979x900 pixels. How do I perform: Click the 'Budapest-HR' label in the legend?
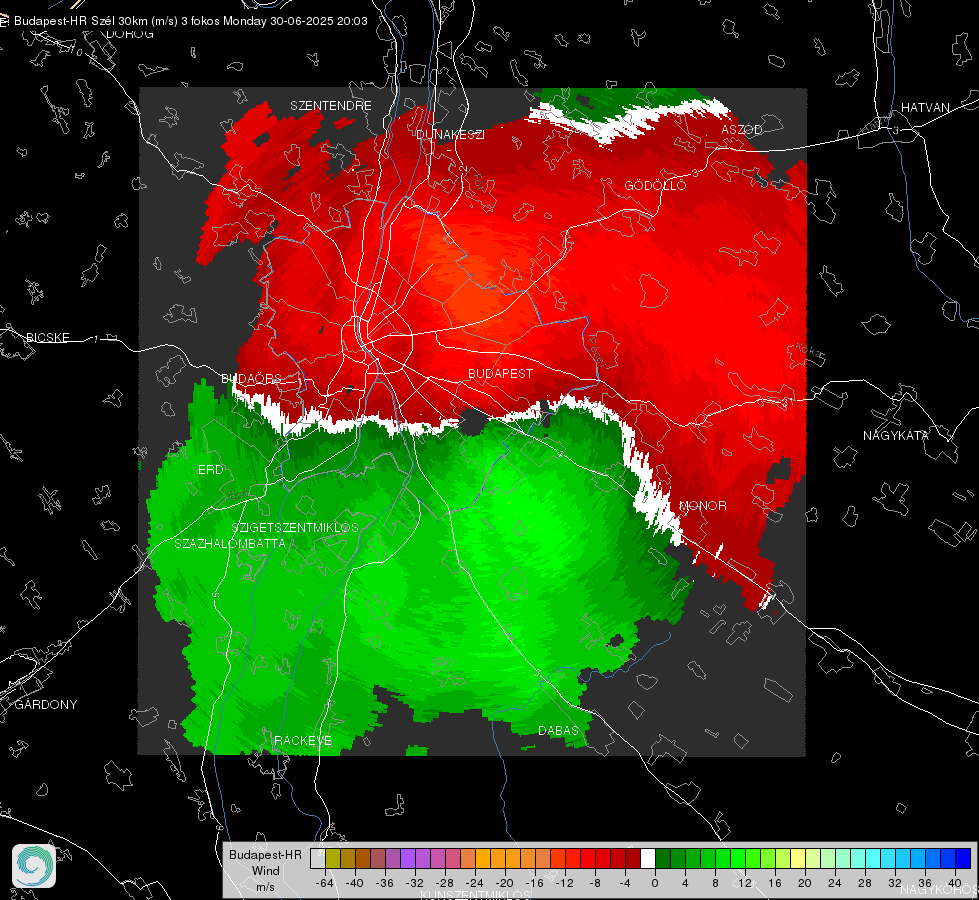265,855
